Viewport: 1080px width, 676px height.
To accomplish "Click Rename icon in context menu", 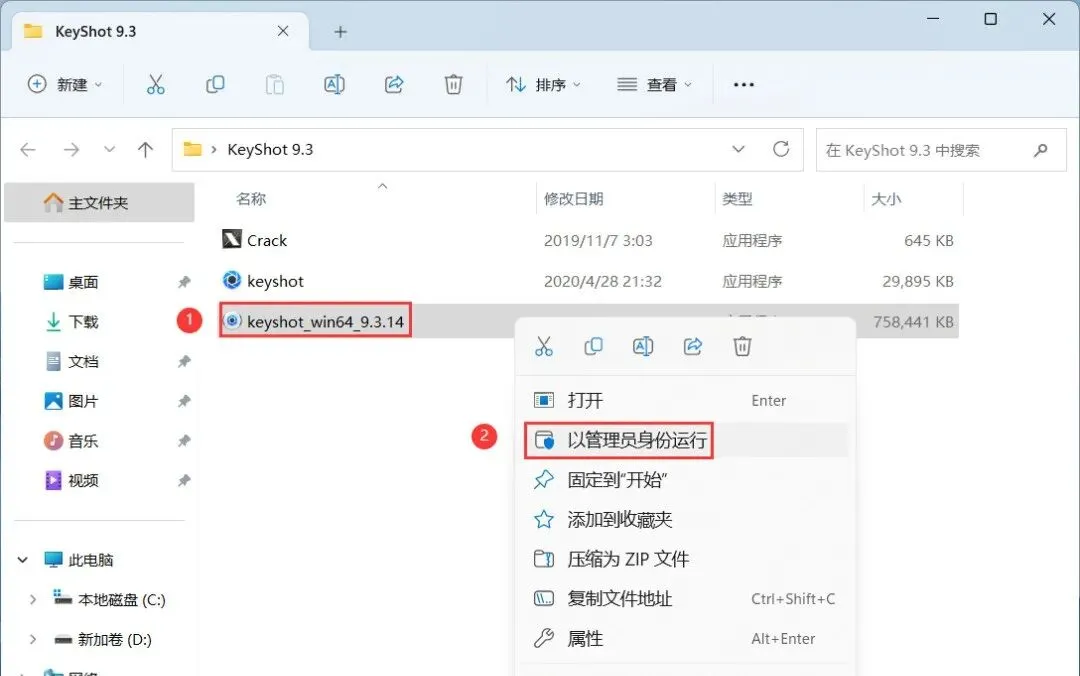I will coord(643,346).
